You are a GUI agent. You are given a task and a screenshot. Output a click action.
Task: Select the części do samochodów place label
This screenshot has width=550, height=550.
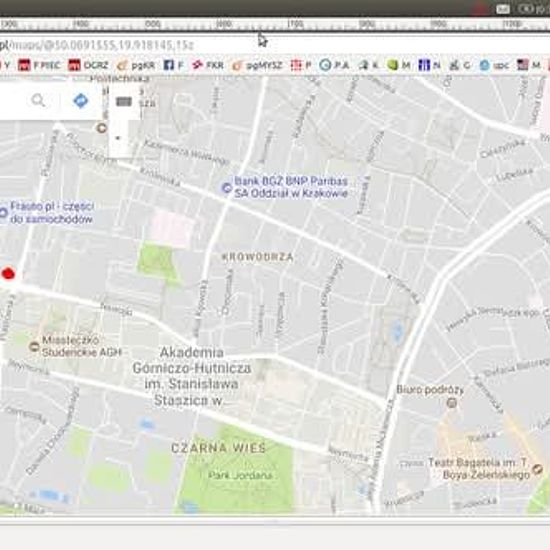click(x=52, y=212)
